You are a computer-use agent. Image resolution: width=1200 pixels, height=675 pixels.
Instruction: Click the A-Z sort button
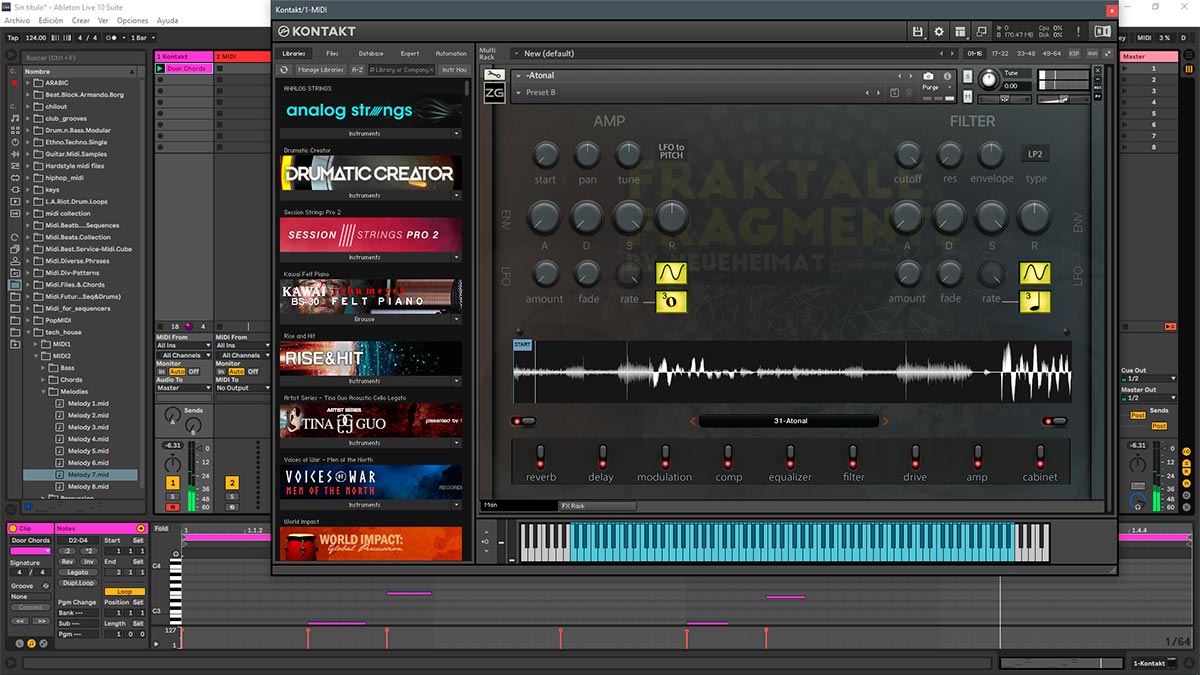coord(357,70)
